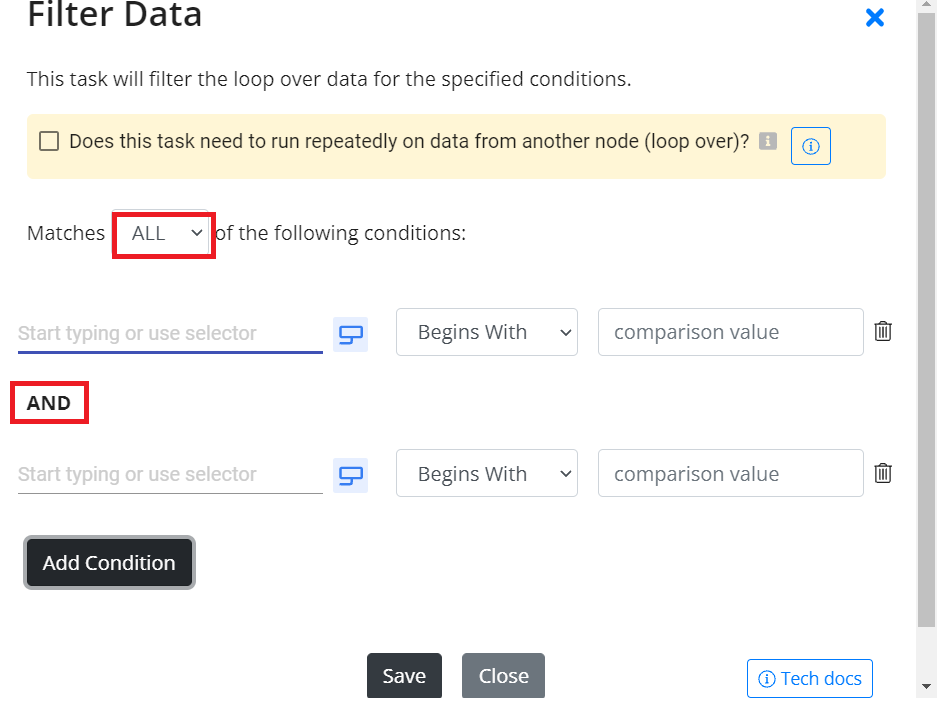
Task: Open first condition's Begins With operator dropdown
Action: (x=487, y=332)
